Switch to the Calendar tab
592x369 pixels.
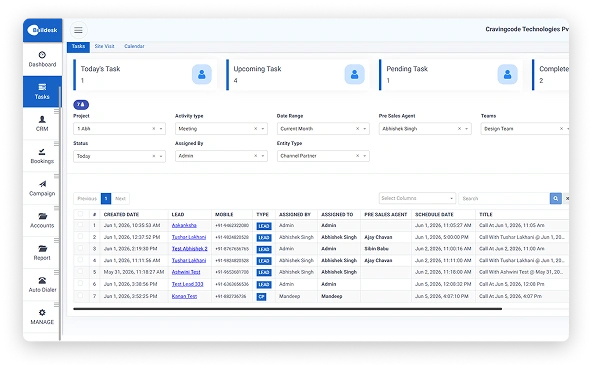point(134,46)
